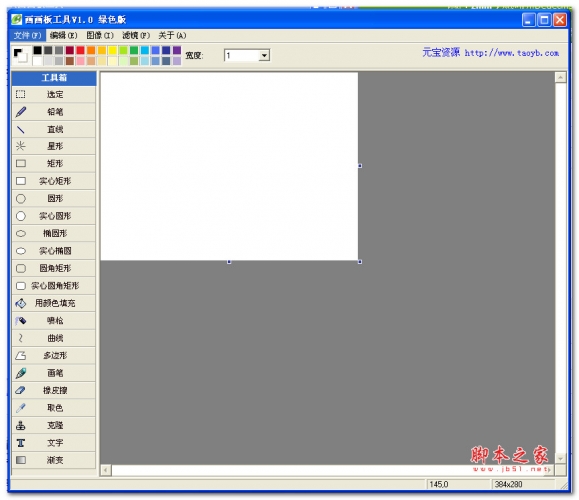Open the 关于(A) menu
Viewport: 579px width, 500px height.
[x=172, y=35]
